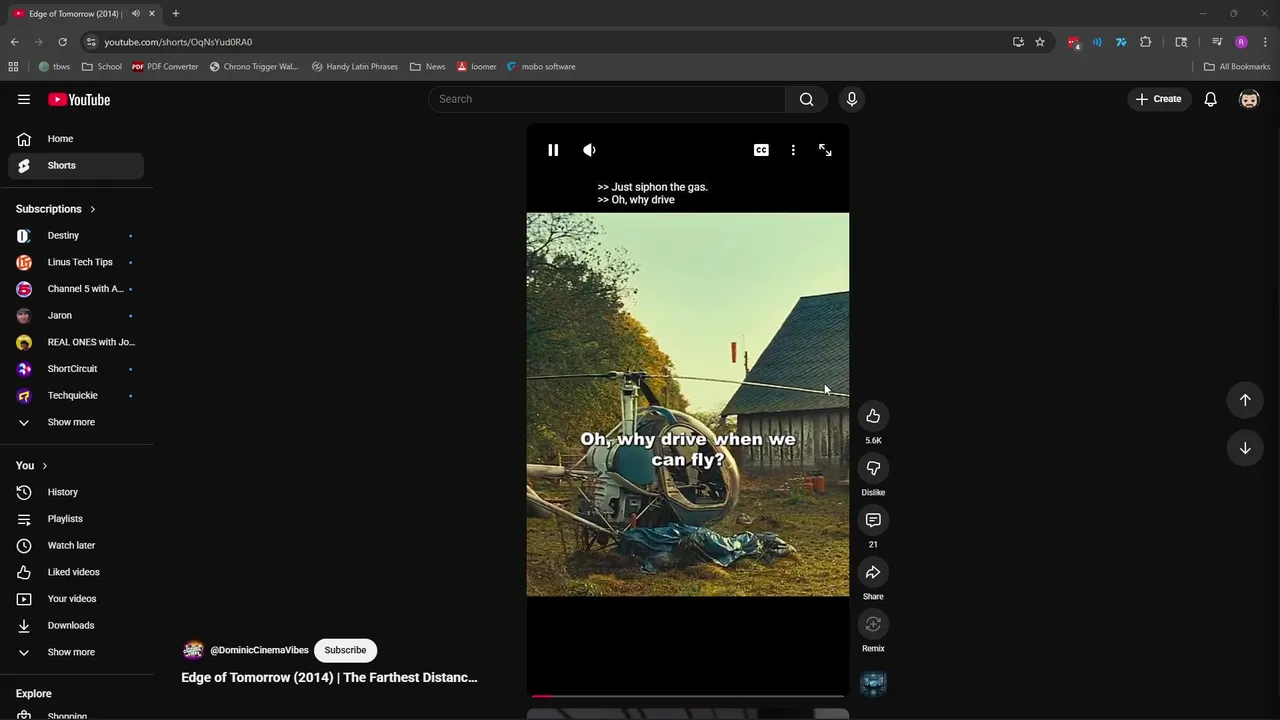Open the Chrome apps grid

pos(13,67)
